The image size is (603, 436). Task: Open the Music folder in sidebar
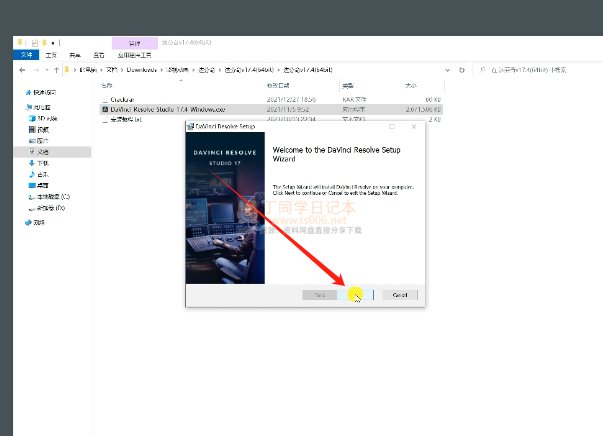[x=43, y=173]
